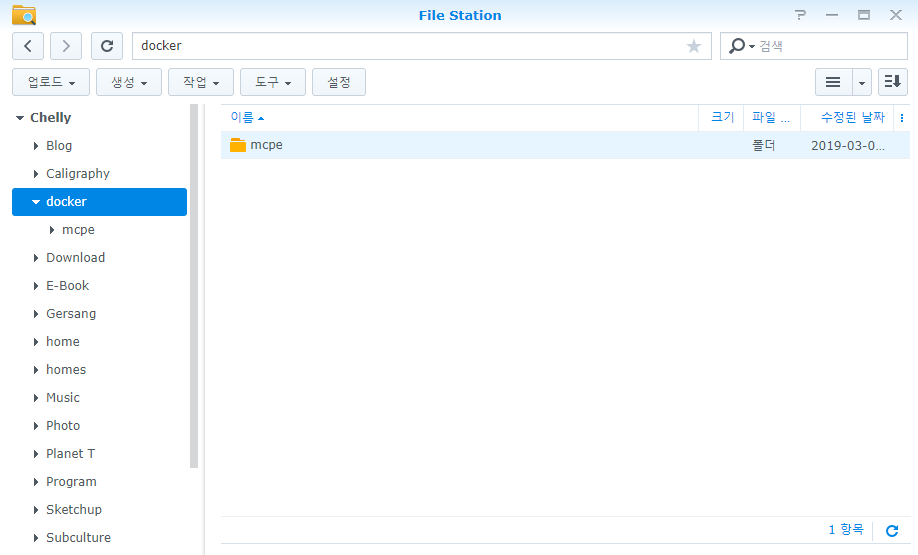Select mcpe under docker in tree
Viewport: 918px width, 555px height.
(x=78, y=230)
